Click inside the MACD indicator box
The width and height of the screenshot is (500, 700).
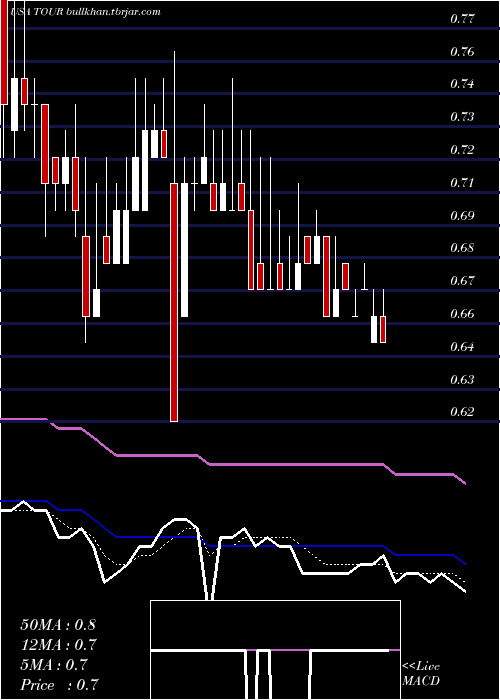pos(275,650)
